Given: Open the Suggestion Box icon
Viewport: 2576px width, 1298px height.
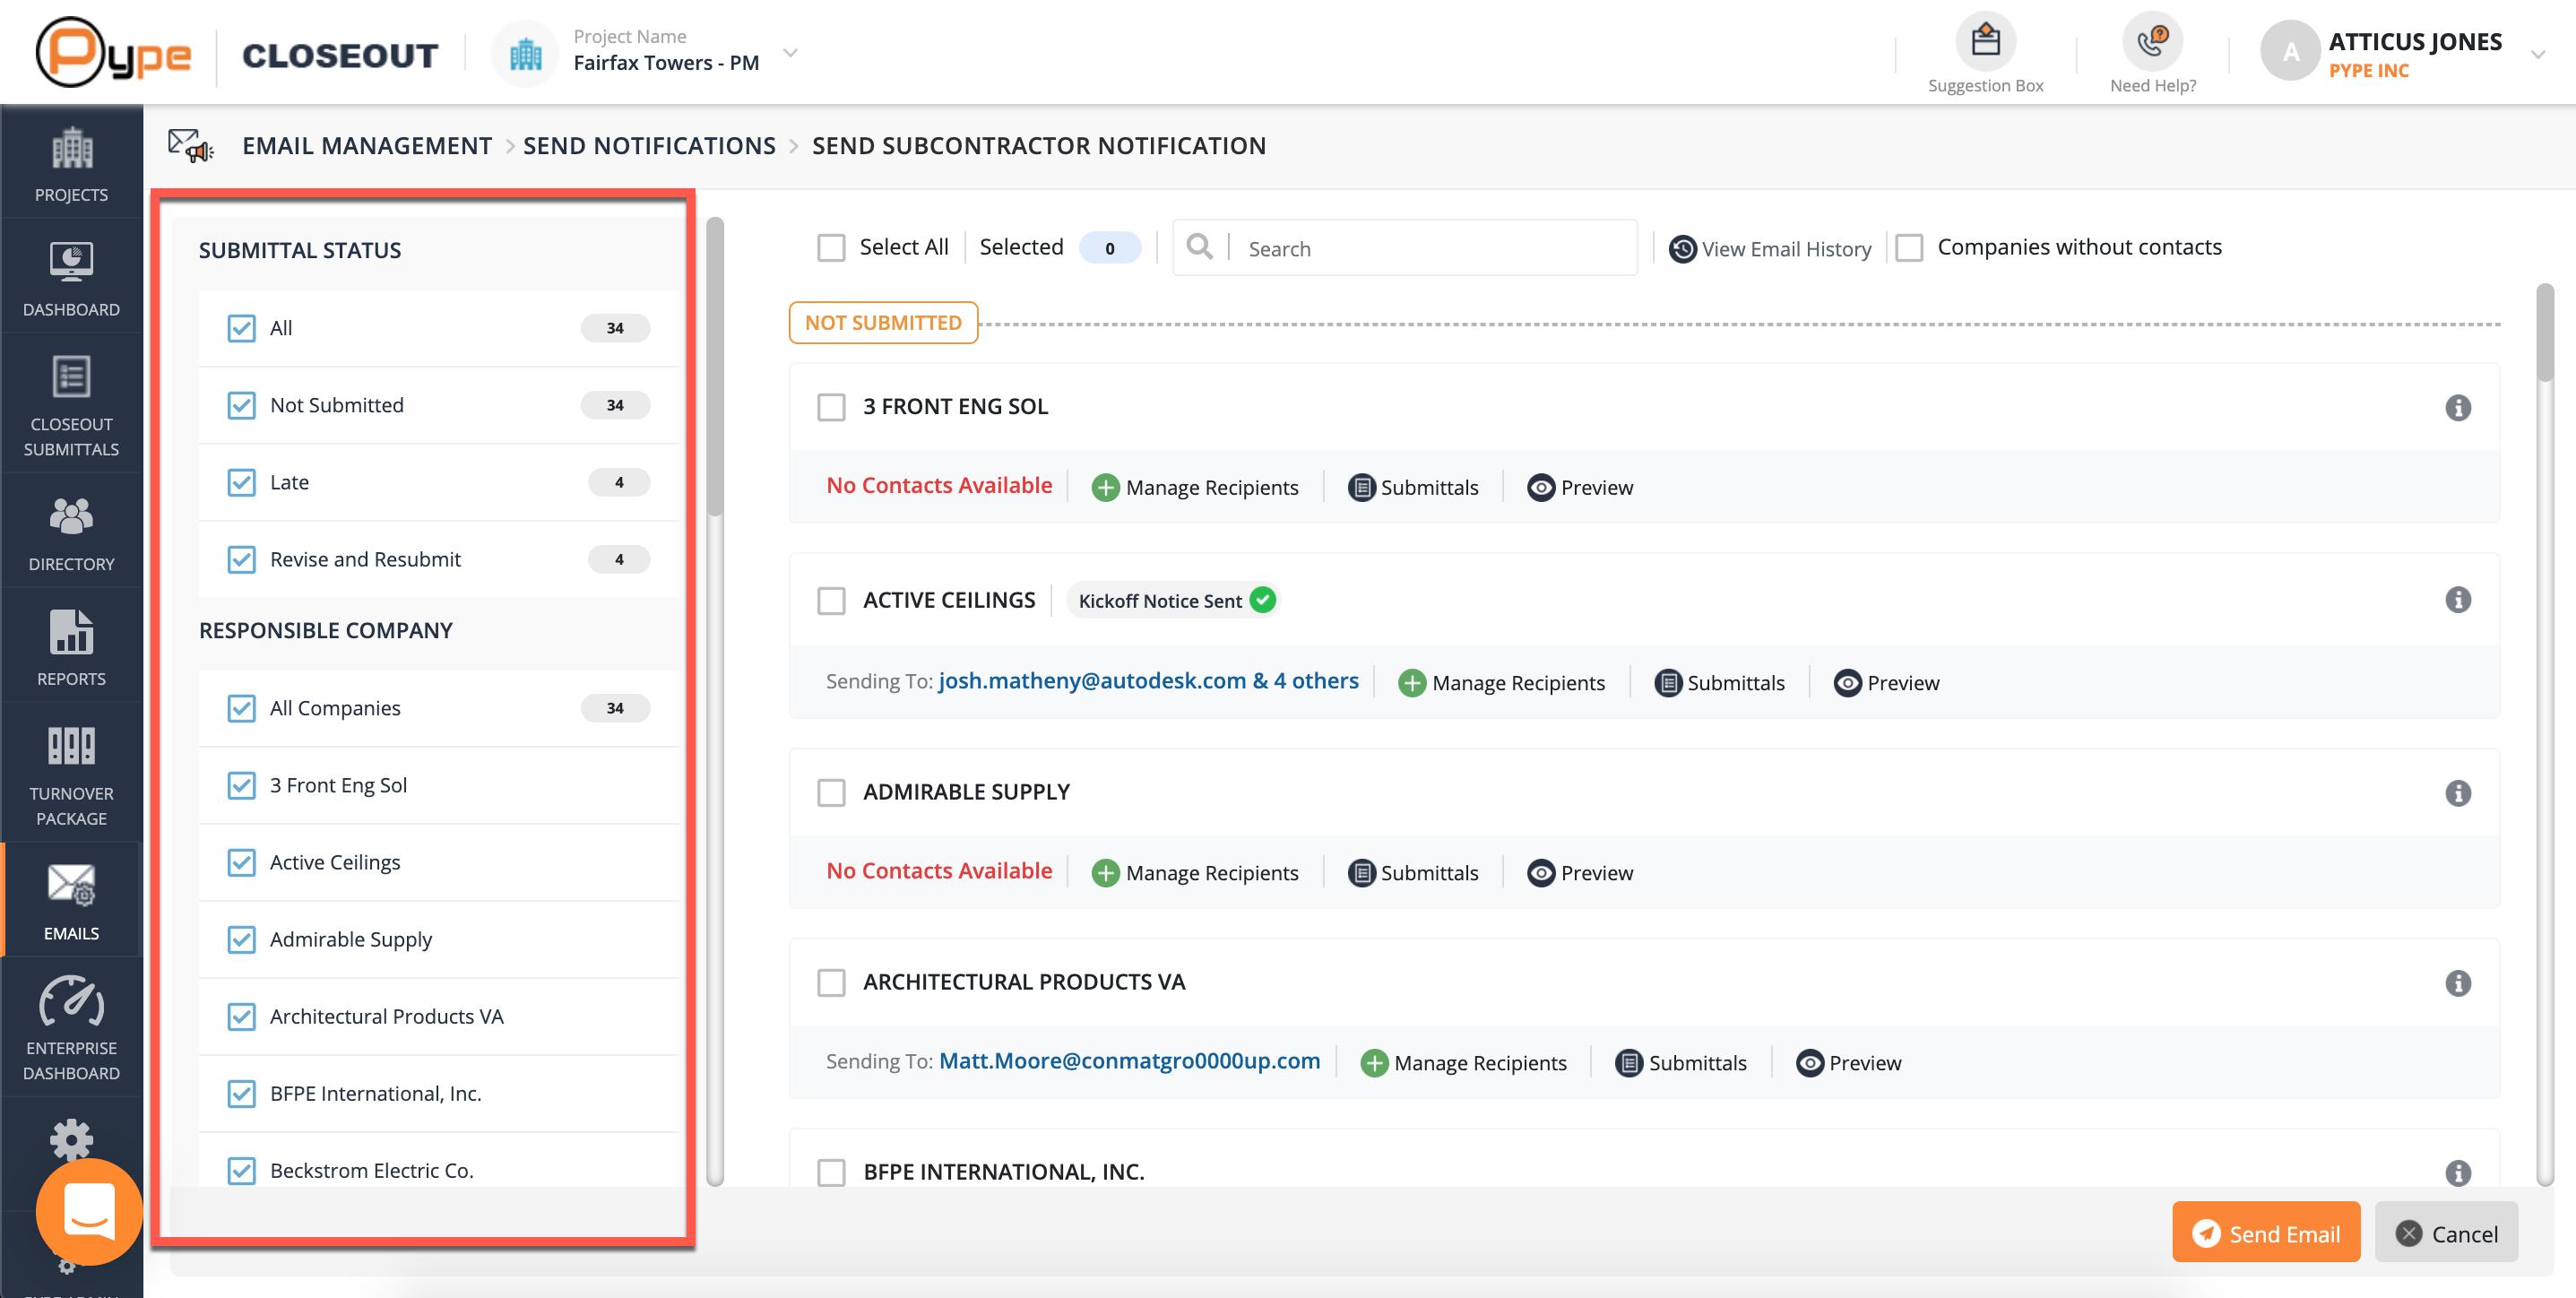Looking at the screenshot, I should click(1985, 42).
